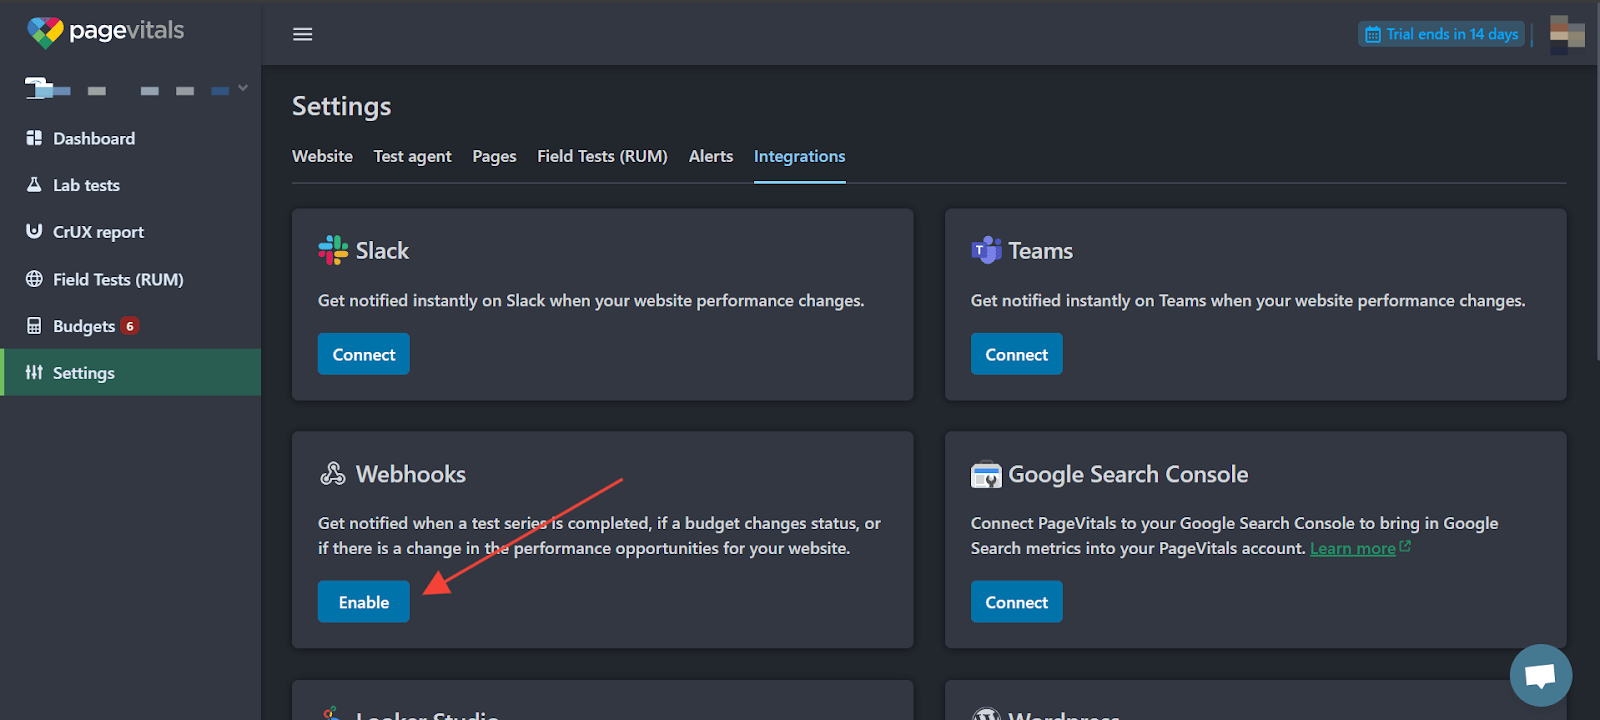Viewport: 1600px width, 720px height.
Task: Select the Field Tests (RUM) tab
Action: point(602,156)
